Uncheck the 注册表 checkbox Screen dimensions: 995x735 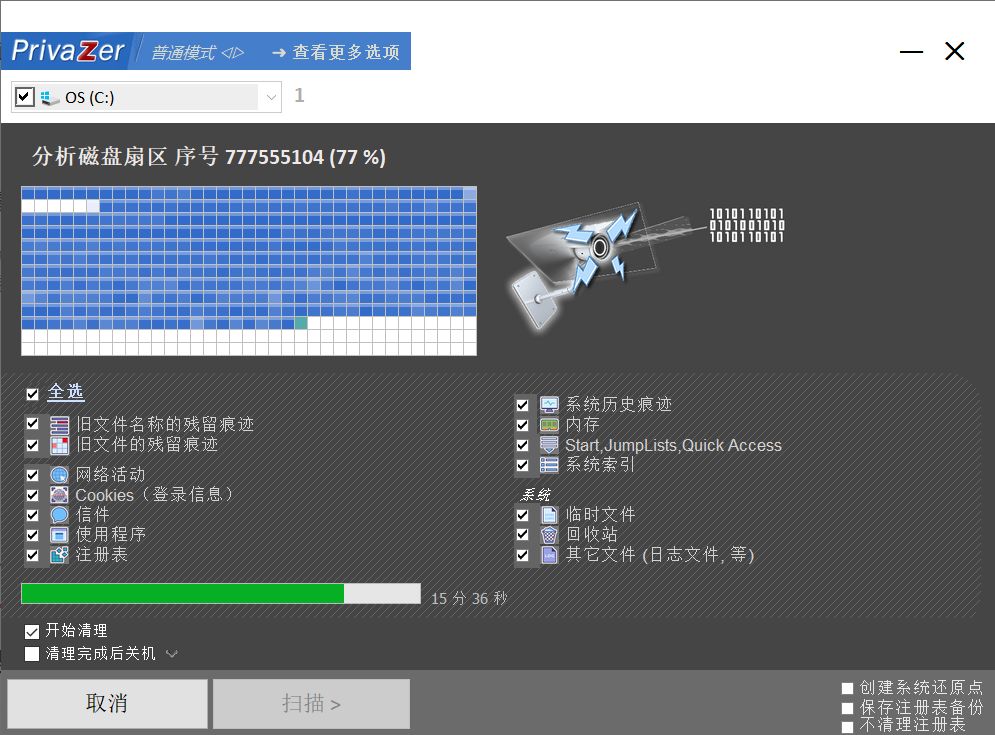click(x=32, y=555)
